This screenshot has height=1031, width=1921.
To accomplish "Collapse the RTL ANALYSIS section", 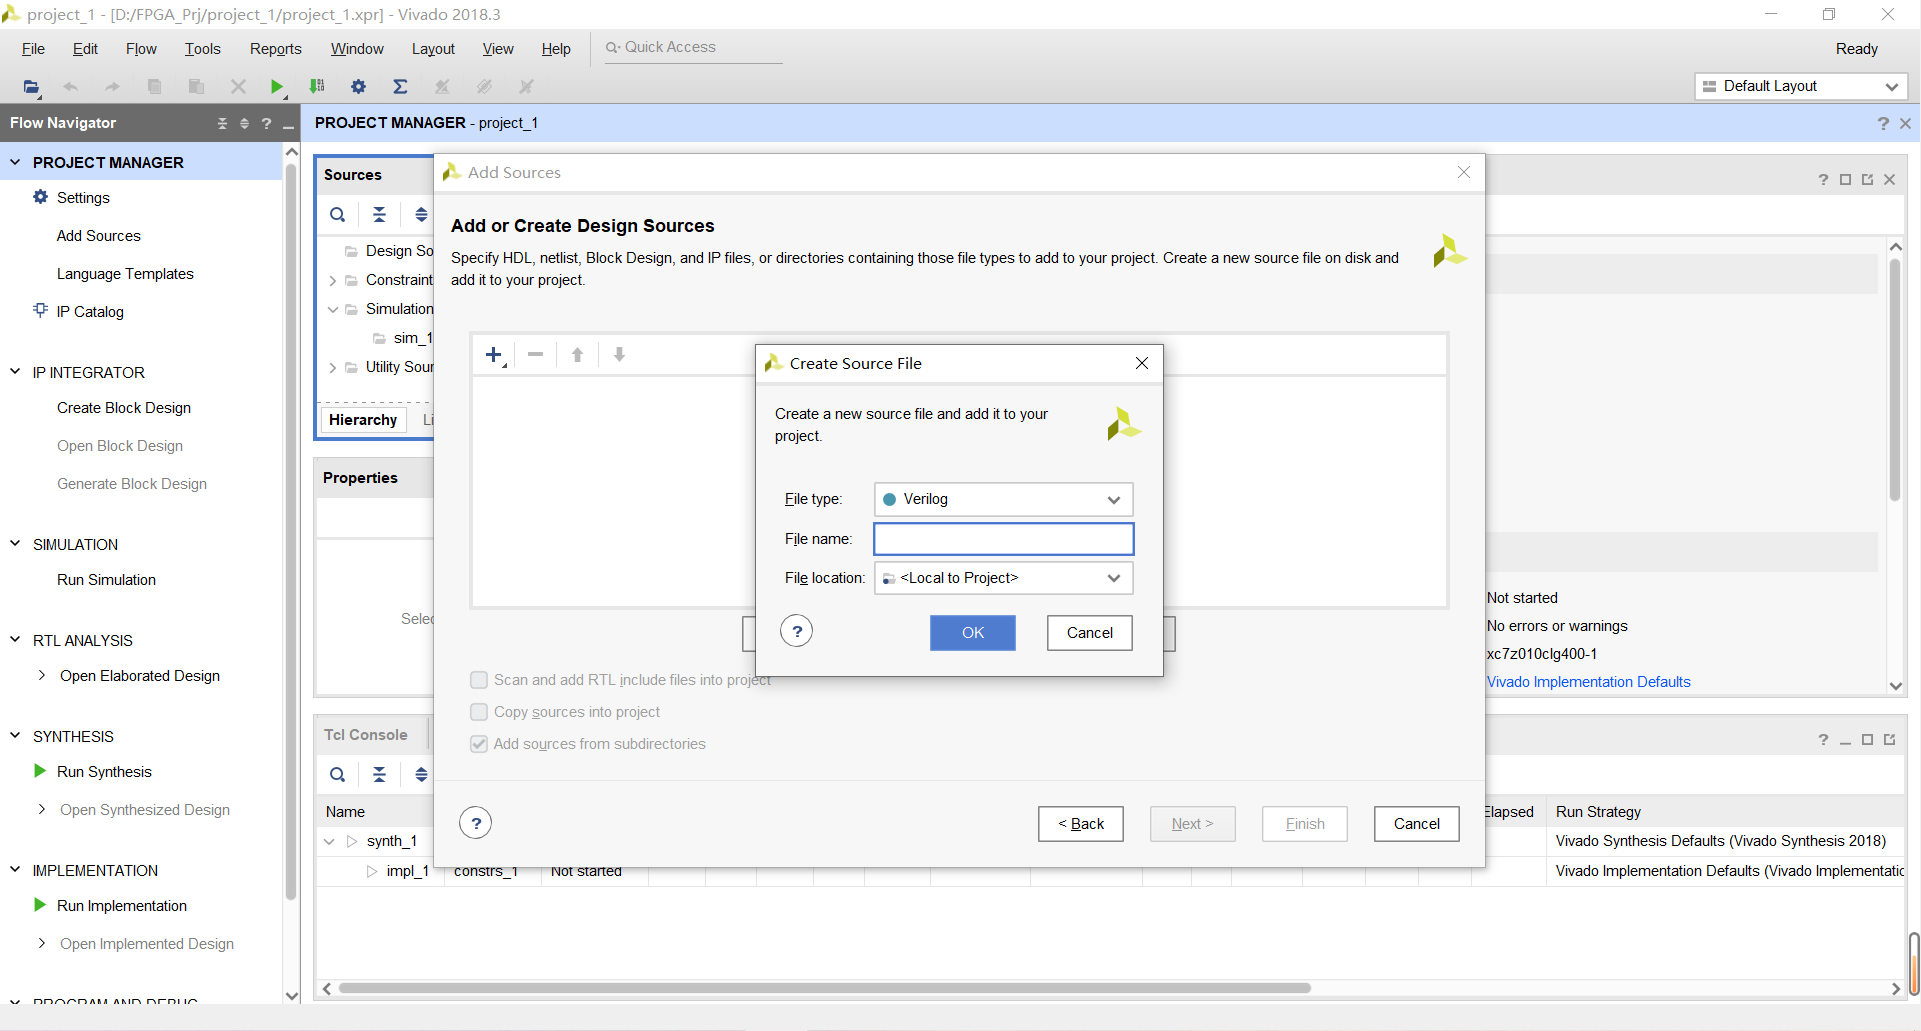I will point(15,639).
